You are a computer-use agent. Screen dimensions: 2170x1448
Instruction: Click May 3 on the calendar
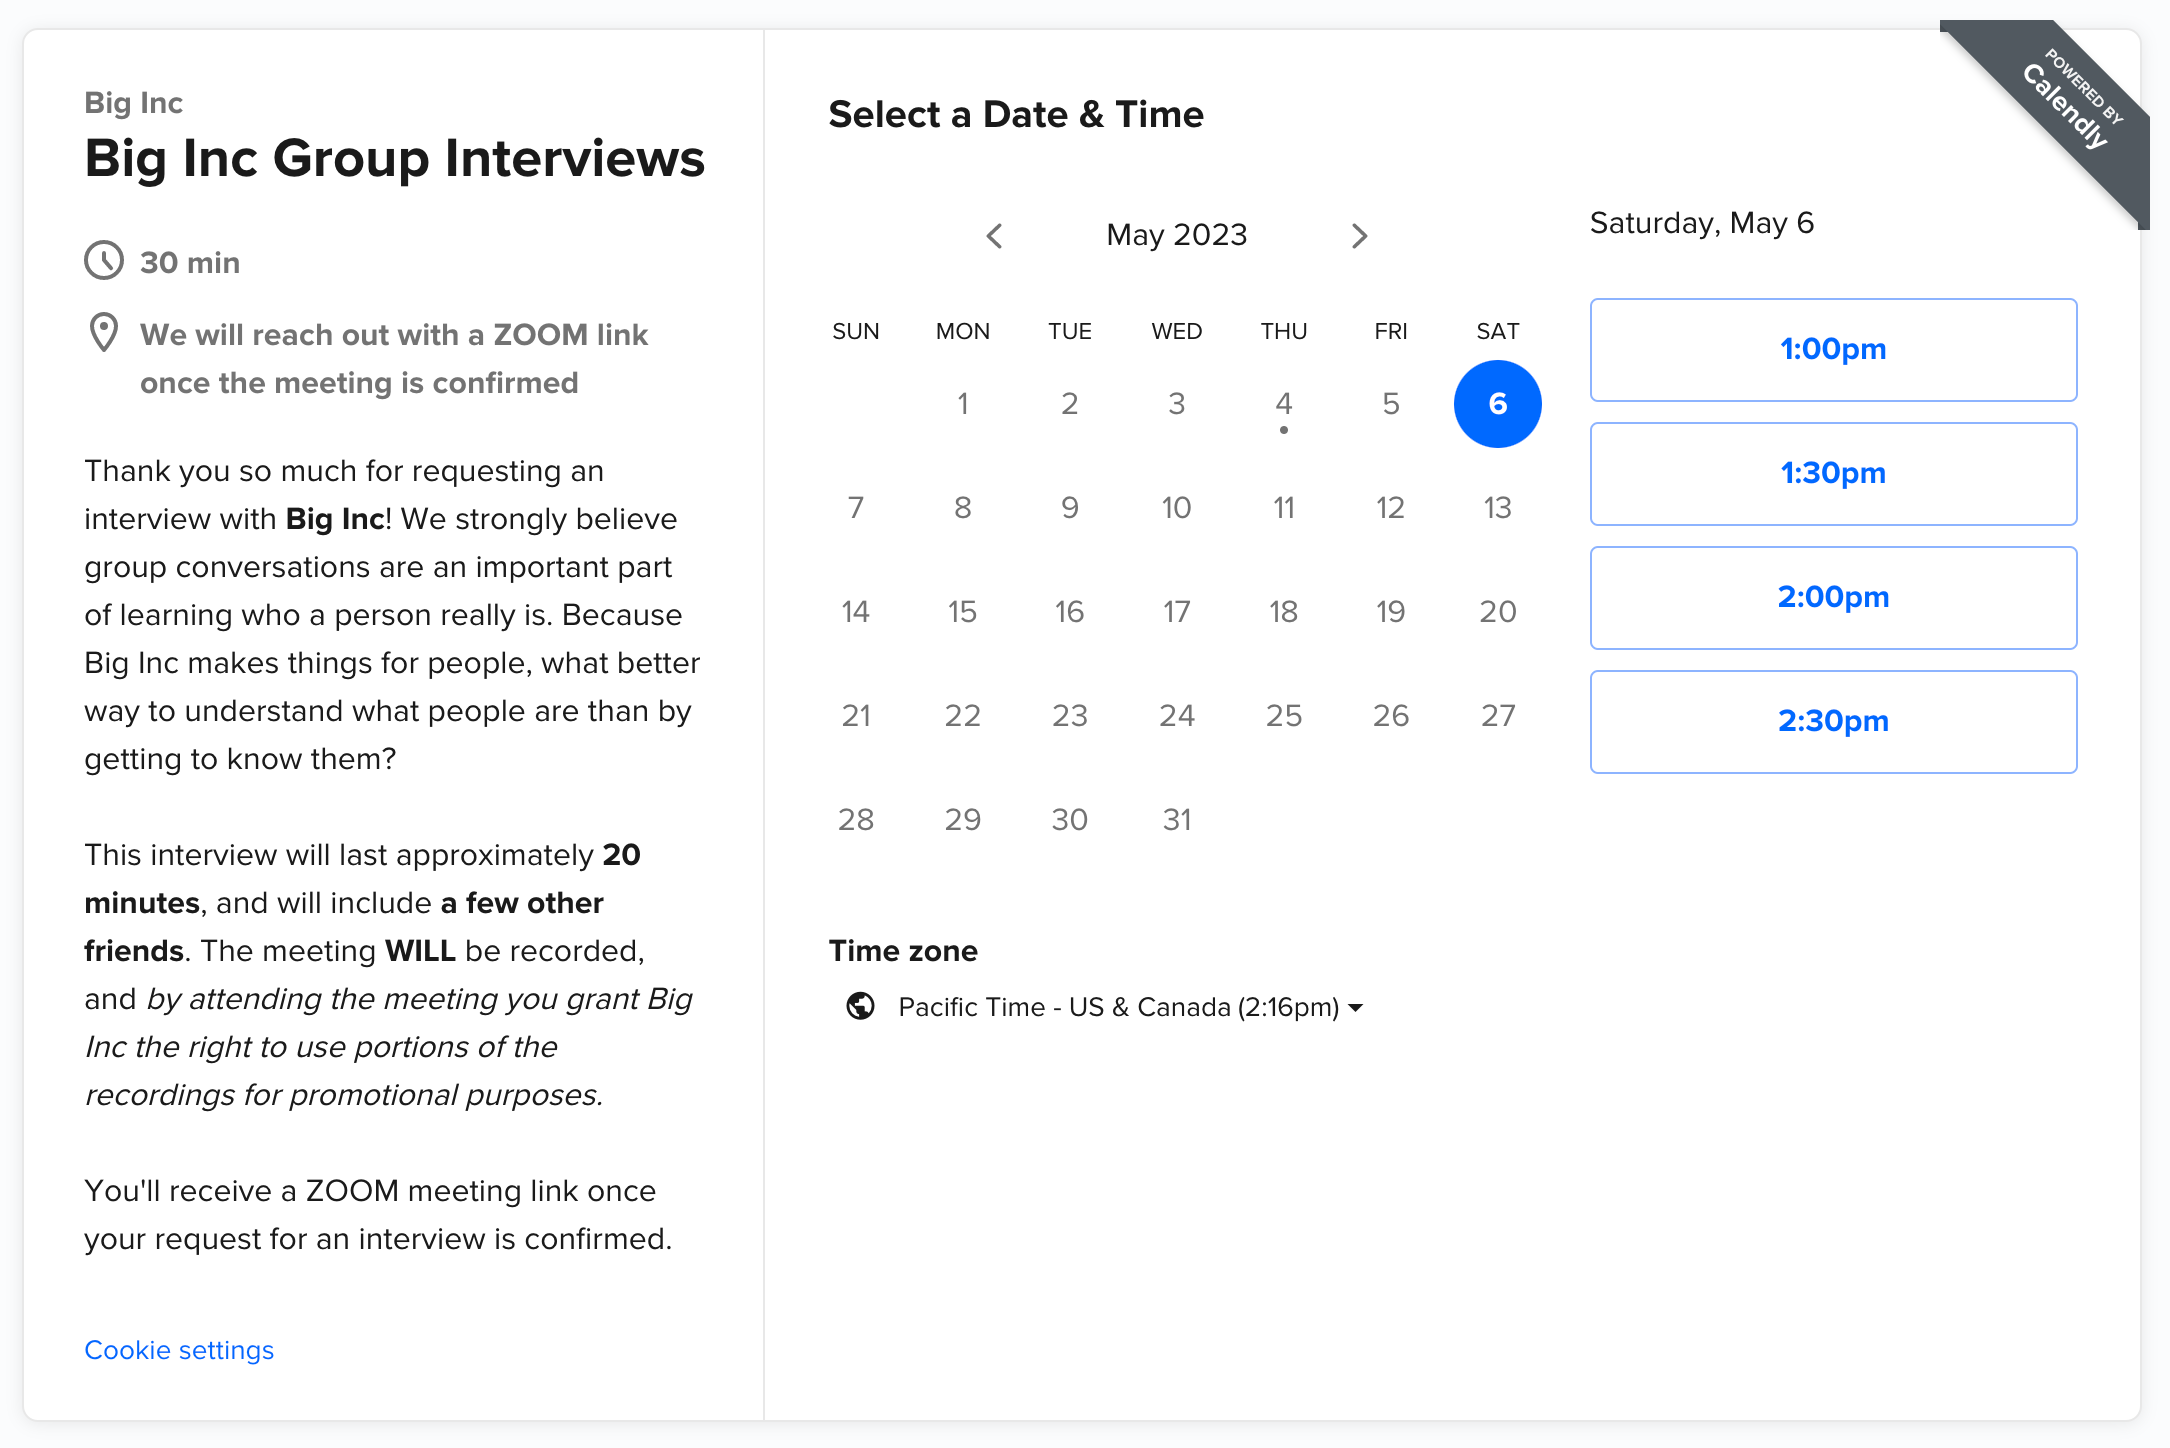[x=1177, y=404]
